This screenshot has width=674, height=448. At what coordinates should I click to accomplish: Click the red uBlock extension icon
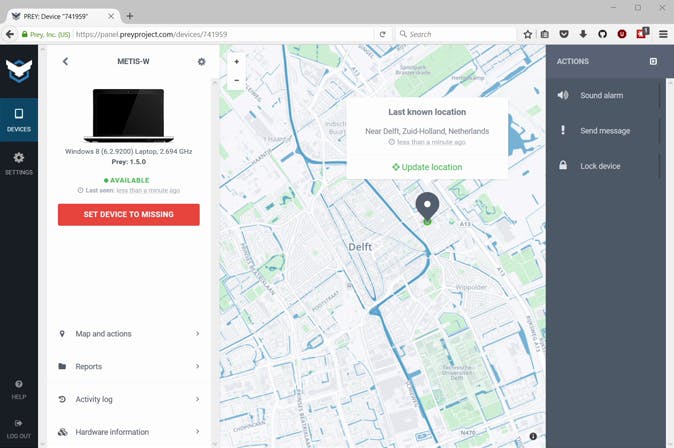coord(622,34)
